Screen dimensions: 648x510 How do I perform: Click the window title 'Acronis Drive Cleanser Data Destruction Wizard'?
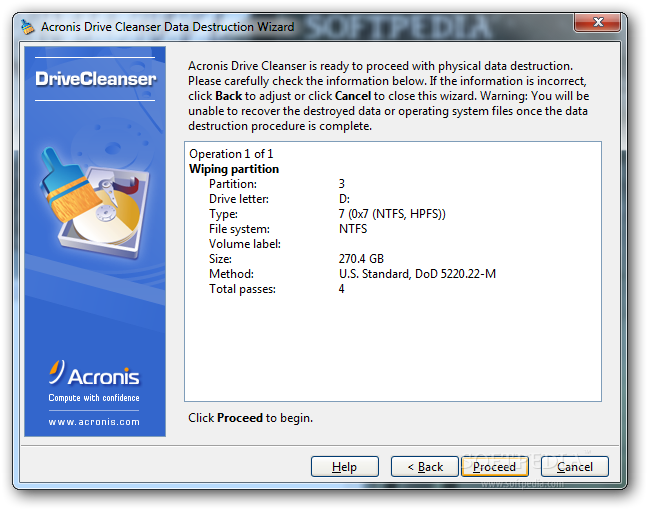[167, 27]
